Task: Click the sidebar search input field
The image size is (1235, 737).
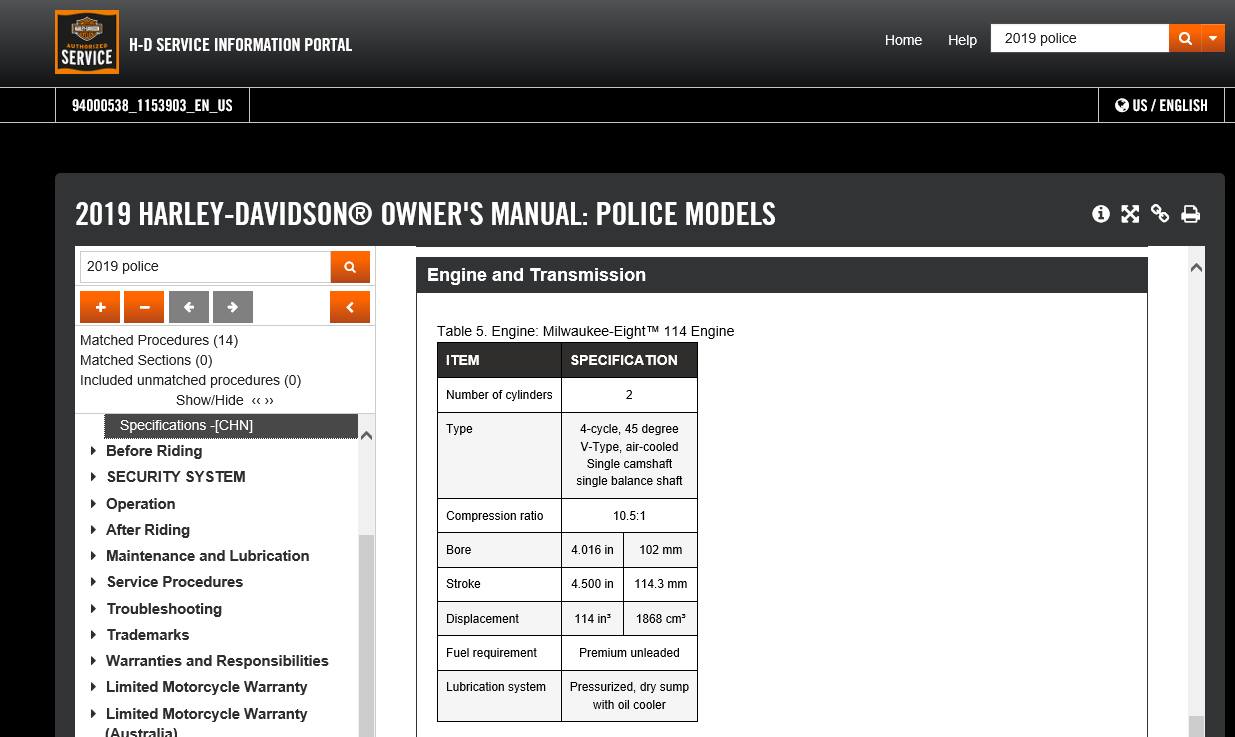Action: 204,267
